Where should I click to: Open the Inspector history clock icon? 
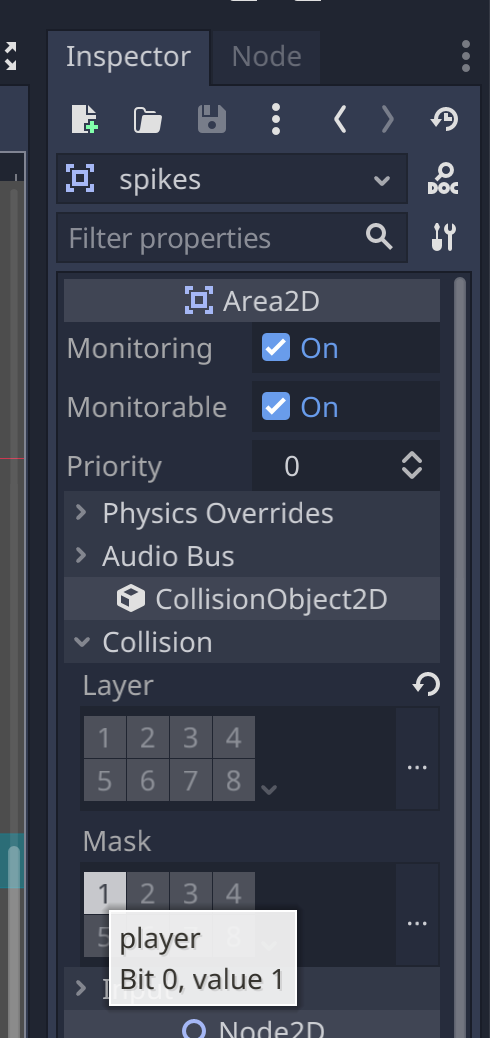coord(444,120)
